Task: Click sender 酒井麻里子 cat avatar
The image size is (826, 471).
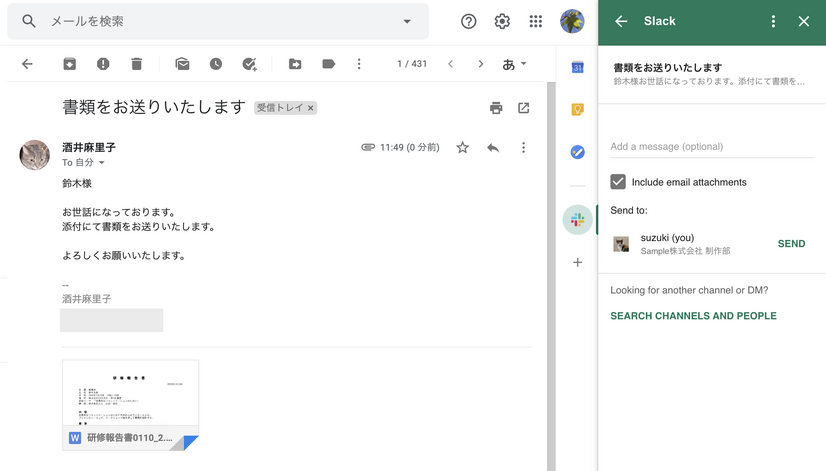Action: point(35,155)
